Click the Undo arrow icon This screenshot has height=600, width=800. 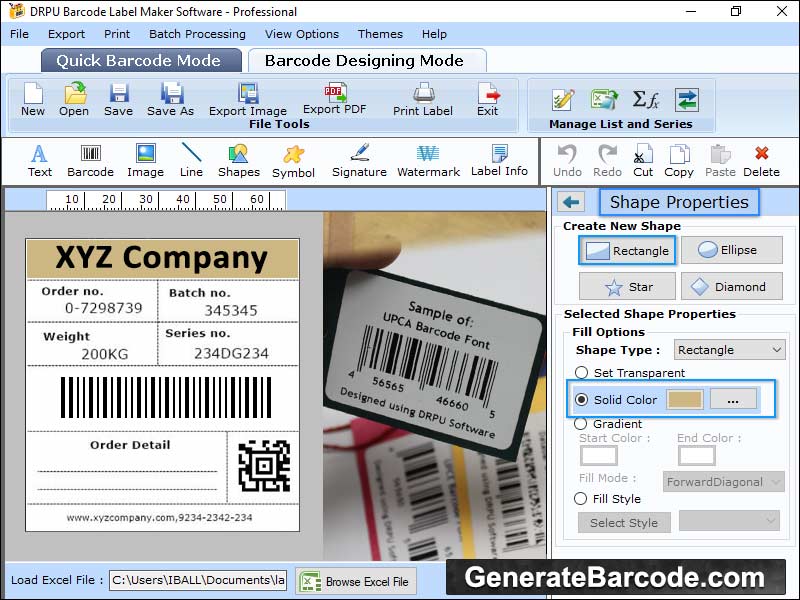pos(567,154)
